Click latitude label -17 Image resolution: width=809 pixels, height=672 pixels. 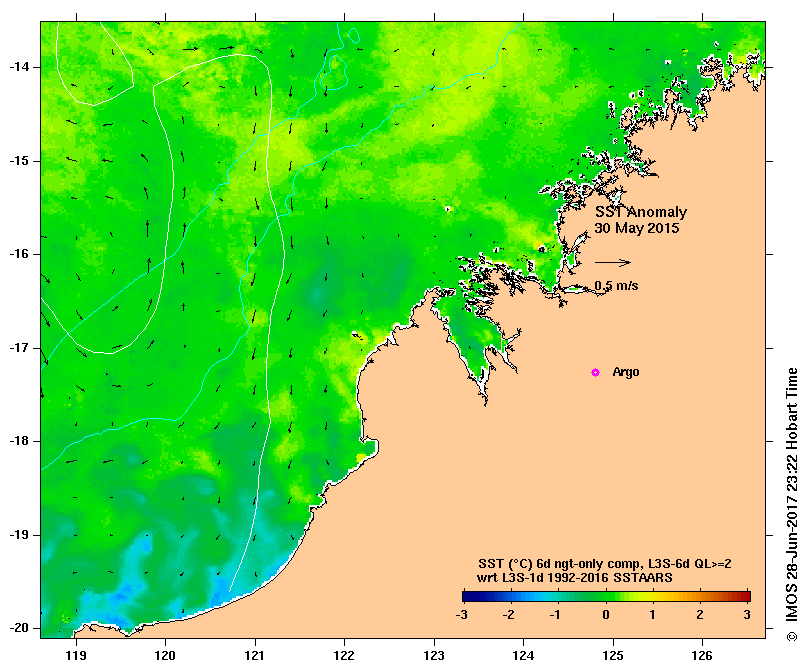(x=19, y=348)
